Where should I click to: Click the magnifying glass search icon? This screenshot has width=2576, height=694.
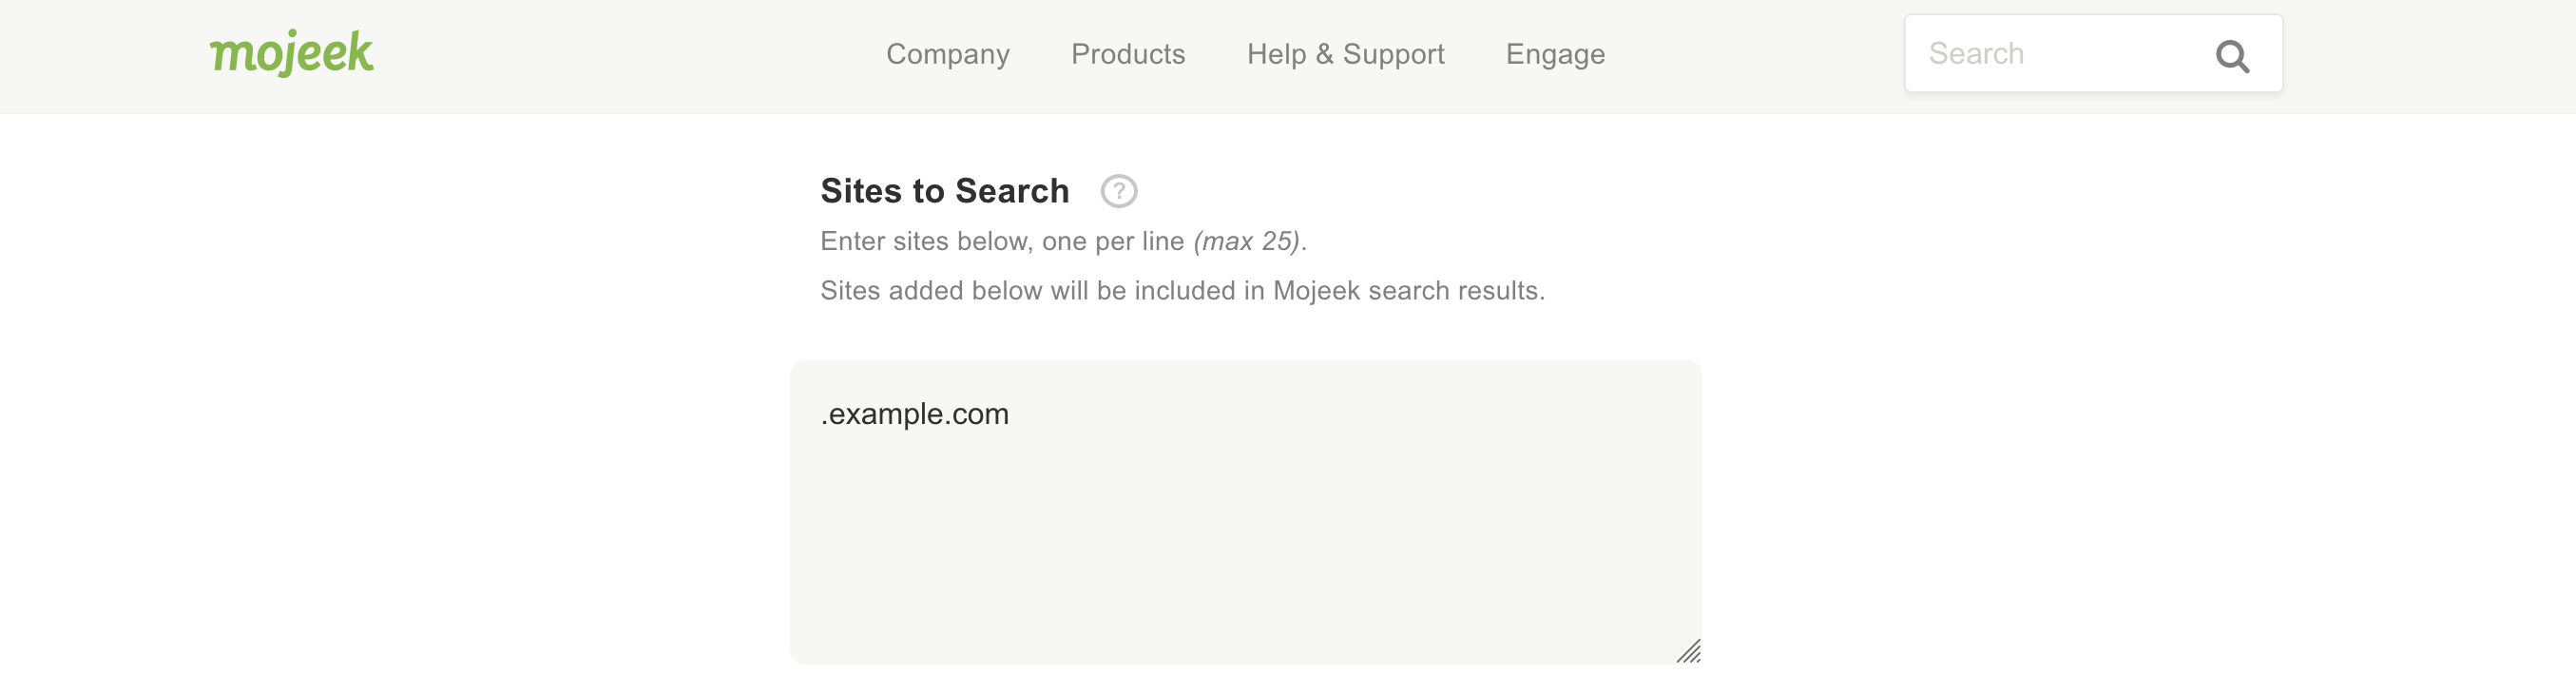tap(2232, 56)
